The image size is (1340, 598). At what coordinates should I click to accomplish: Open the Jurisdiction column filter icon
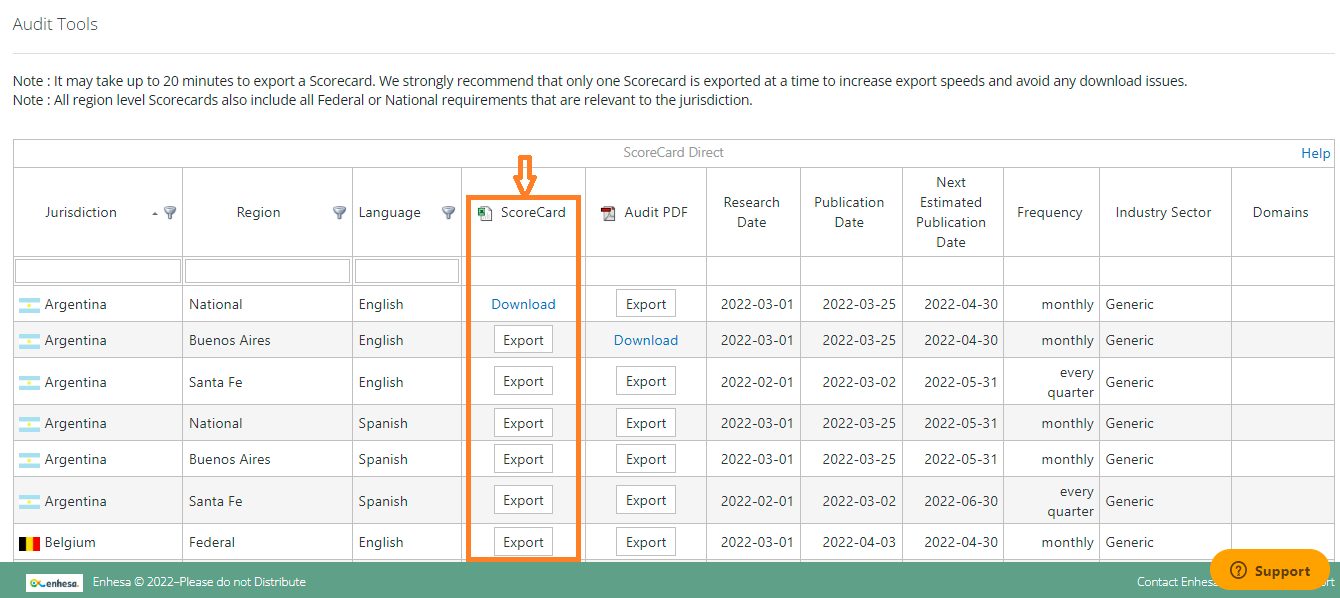pyautogui.click(x=170, y=212)
